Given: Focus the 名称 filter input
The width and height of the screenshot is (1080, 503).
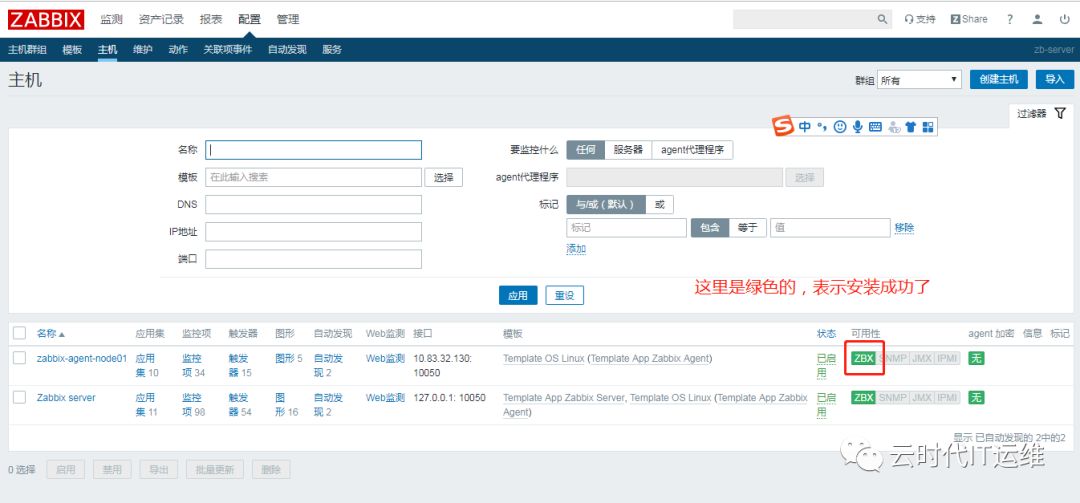Looking at the screenshot, I should 313,150.
